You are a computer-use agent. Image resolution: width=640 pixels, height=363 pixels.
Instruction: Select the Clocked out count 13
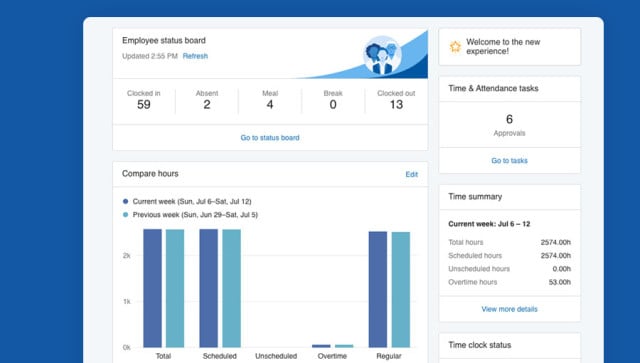point(396,105)
